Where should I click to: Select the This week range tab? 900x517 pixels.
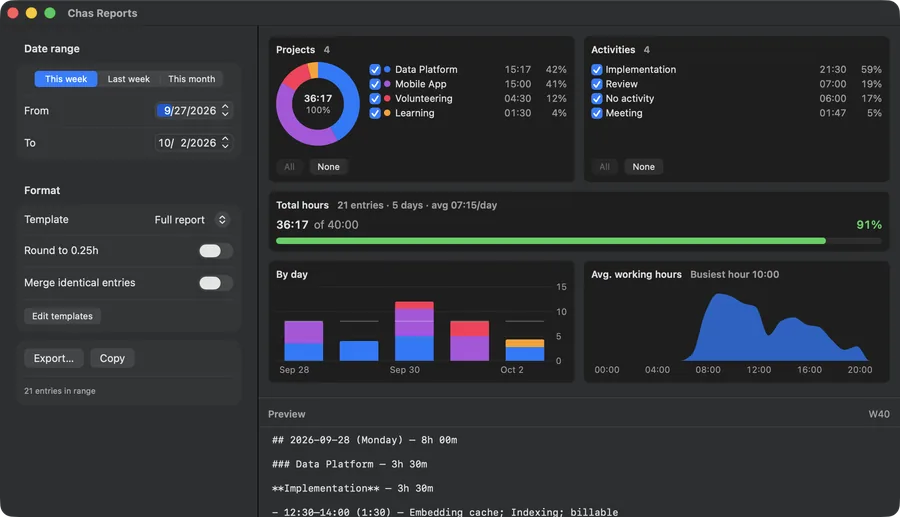click(66, 79)
